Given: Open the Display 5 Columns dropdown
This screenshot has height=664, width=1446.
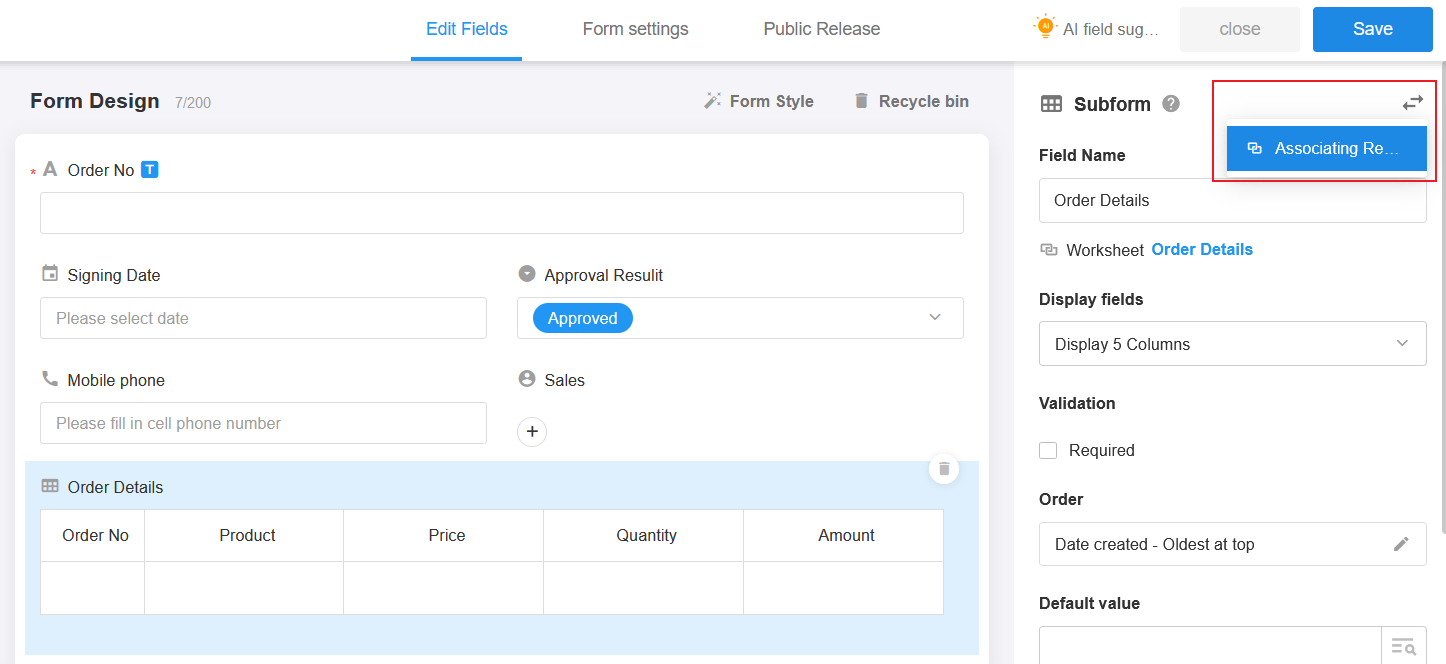Looking at the screenshot, I should pyautogui.click(x=1233, y=343).
